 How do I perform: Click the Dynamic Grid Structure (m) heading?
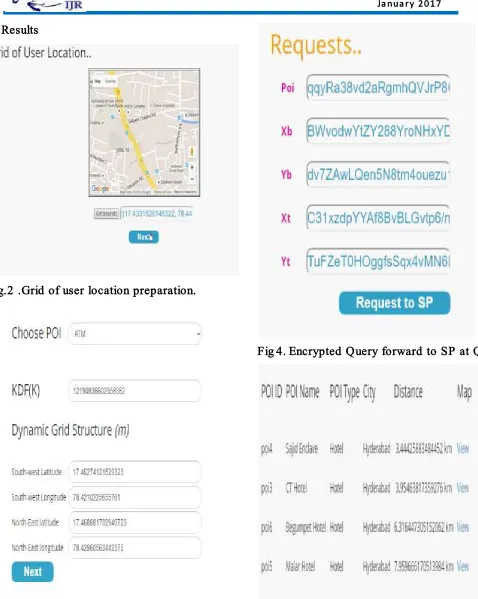click(70, 430)
